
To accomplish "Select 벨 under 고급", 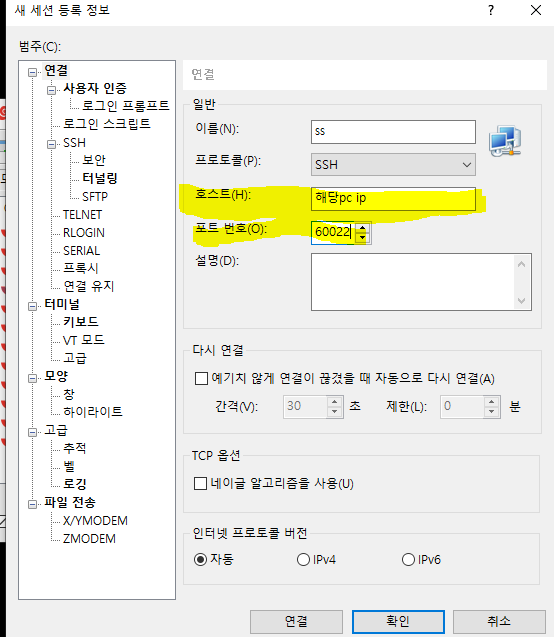I will tap(69, 466).
